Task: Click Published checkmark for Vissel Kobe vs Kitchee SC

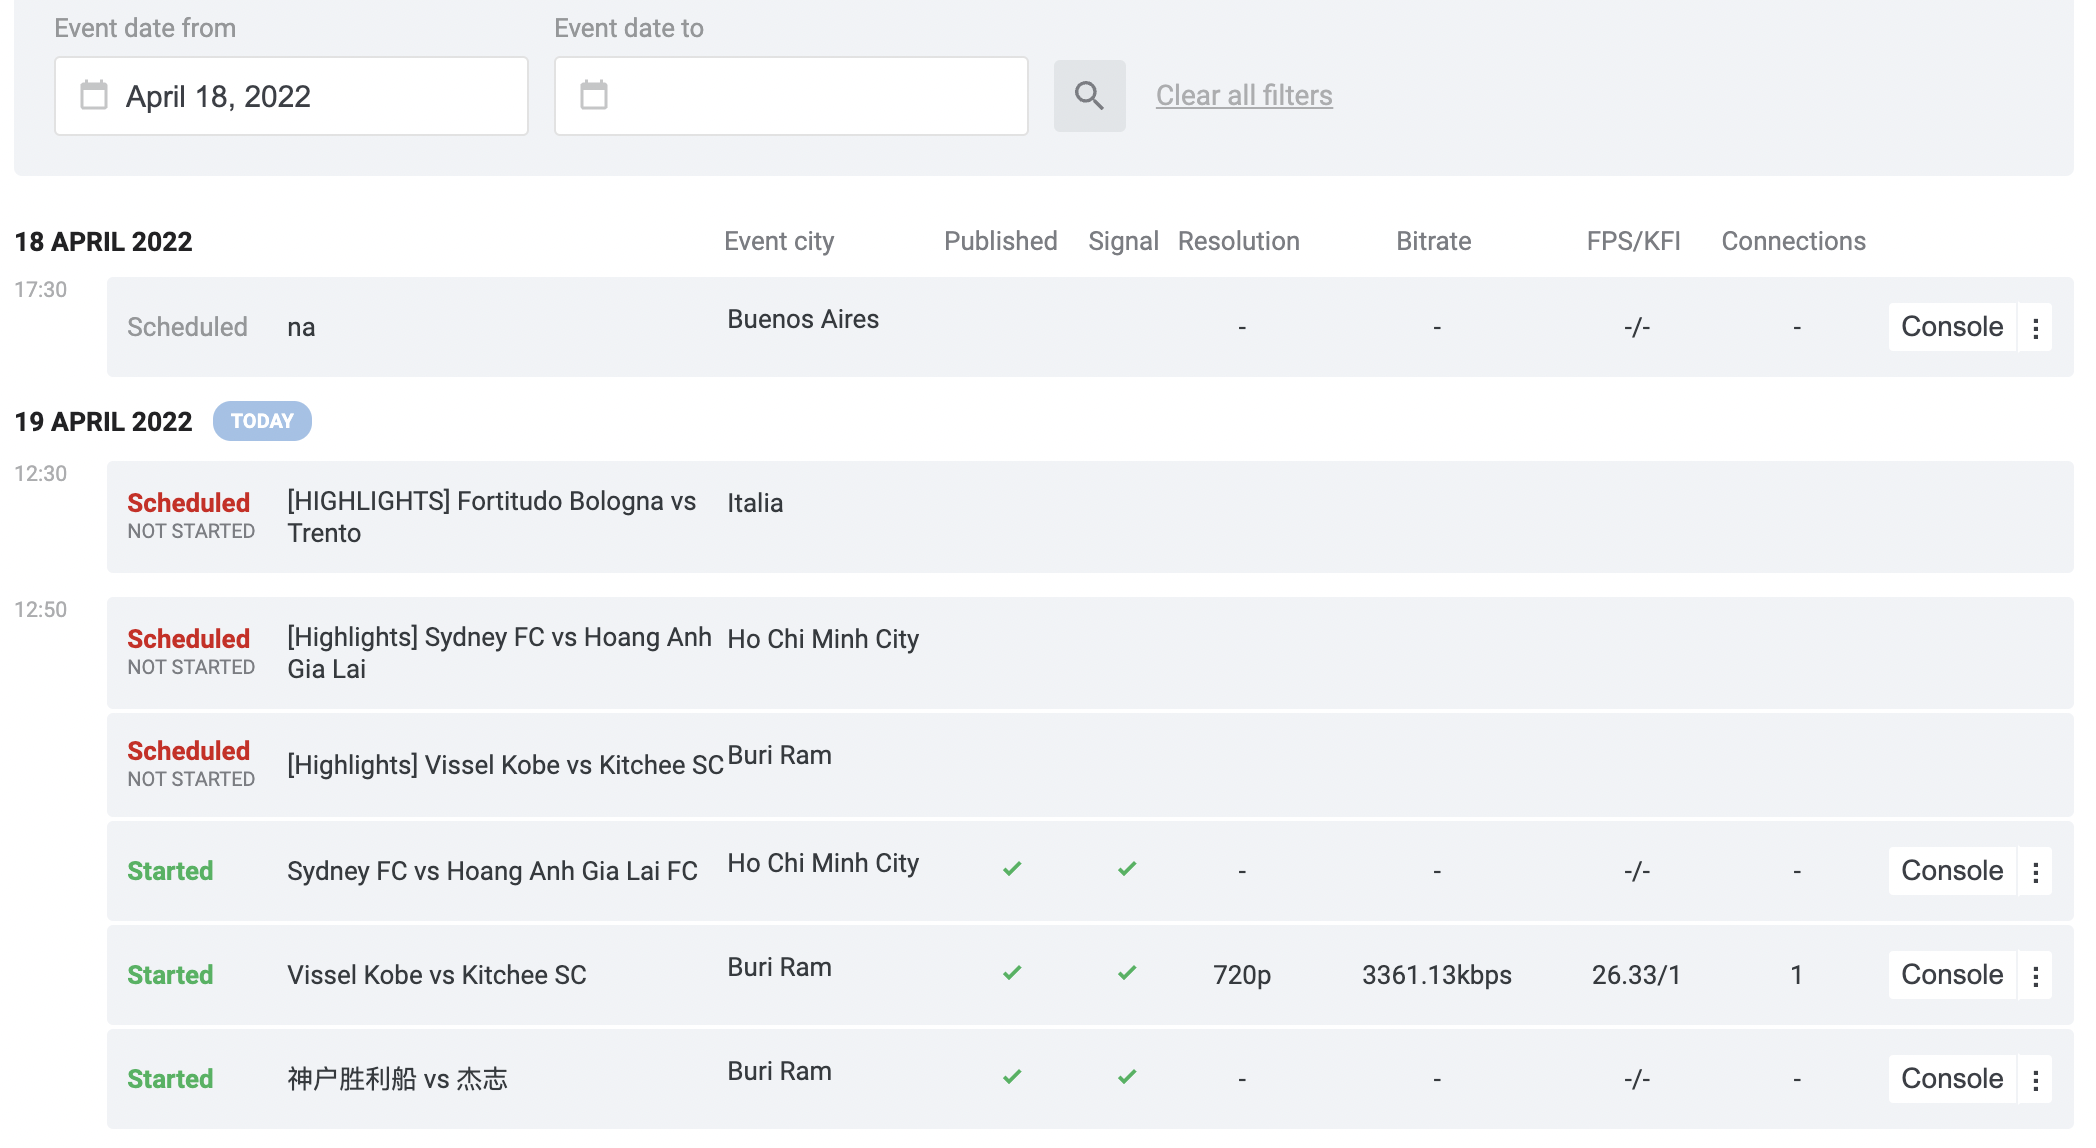Action: pos(1012,973)
